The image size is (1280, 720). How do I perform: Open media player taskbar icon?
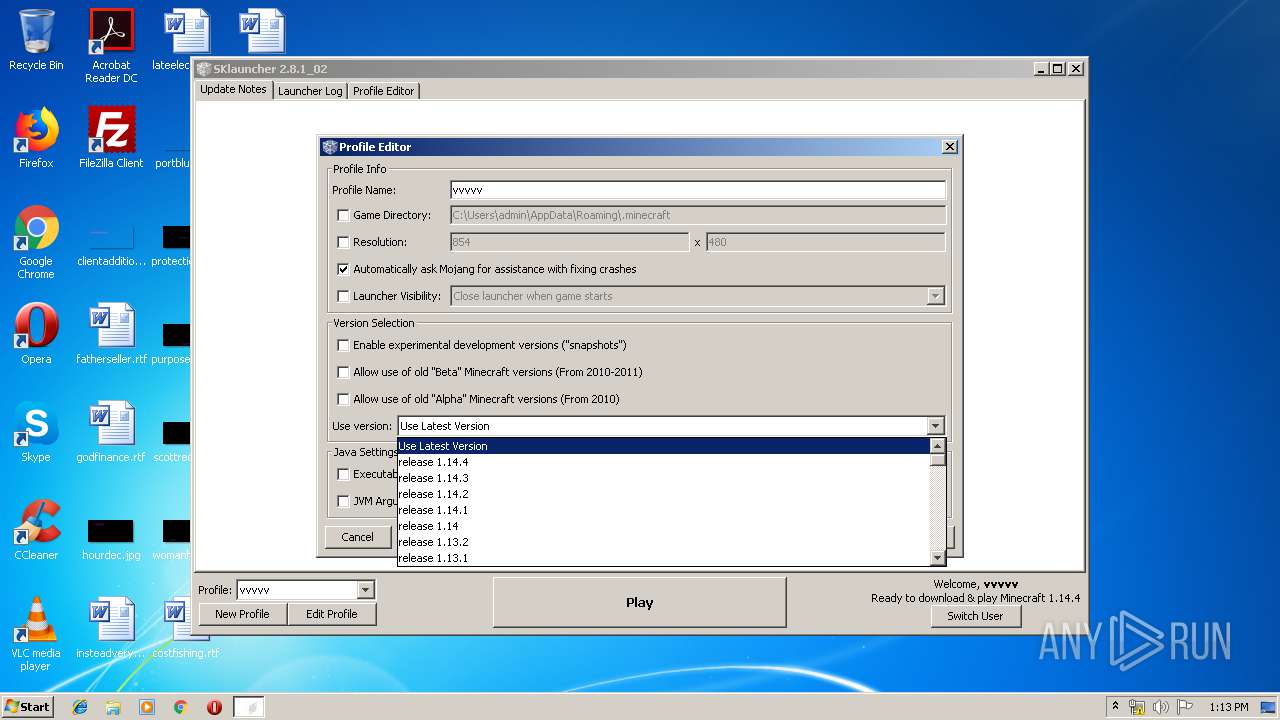147,707
